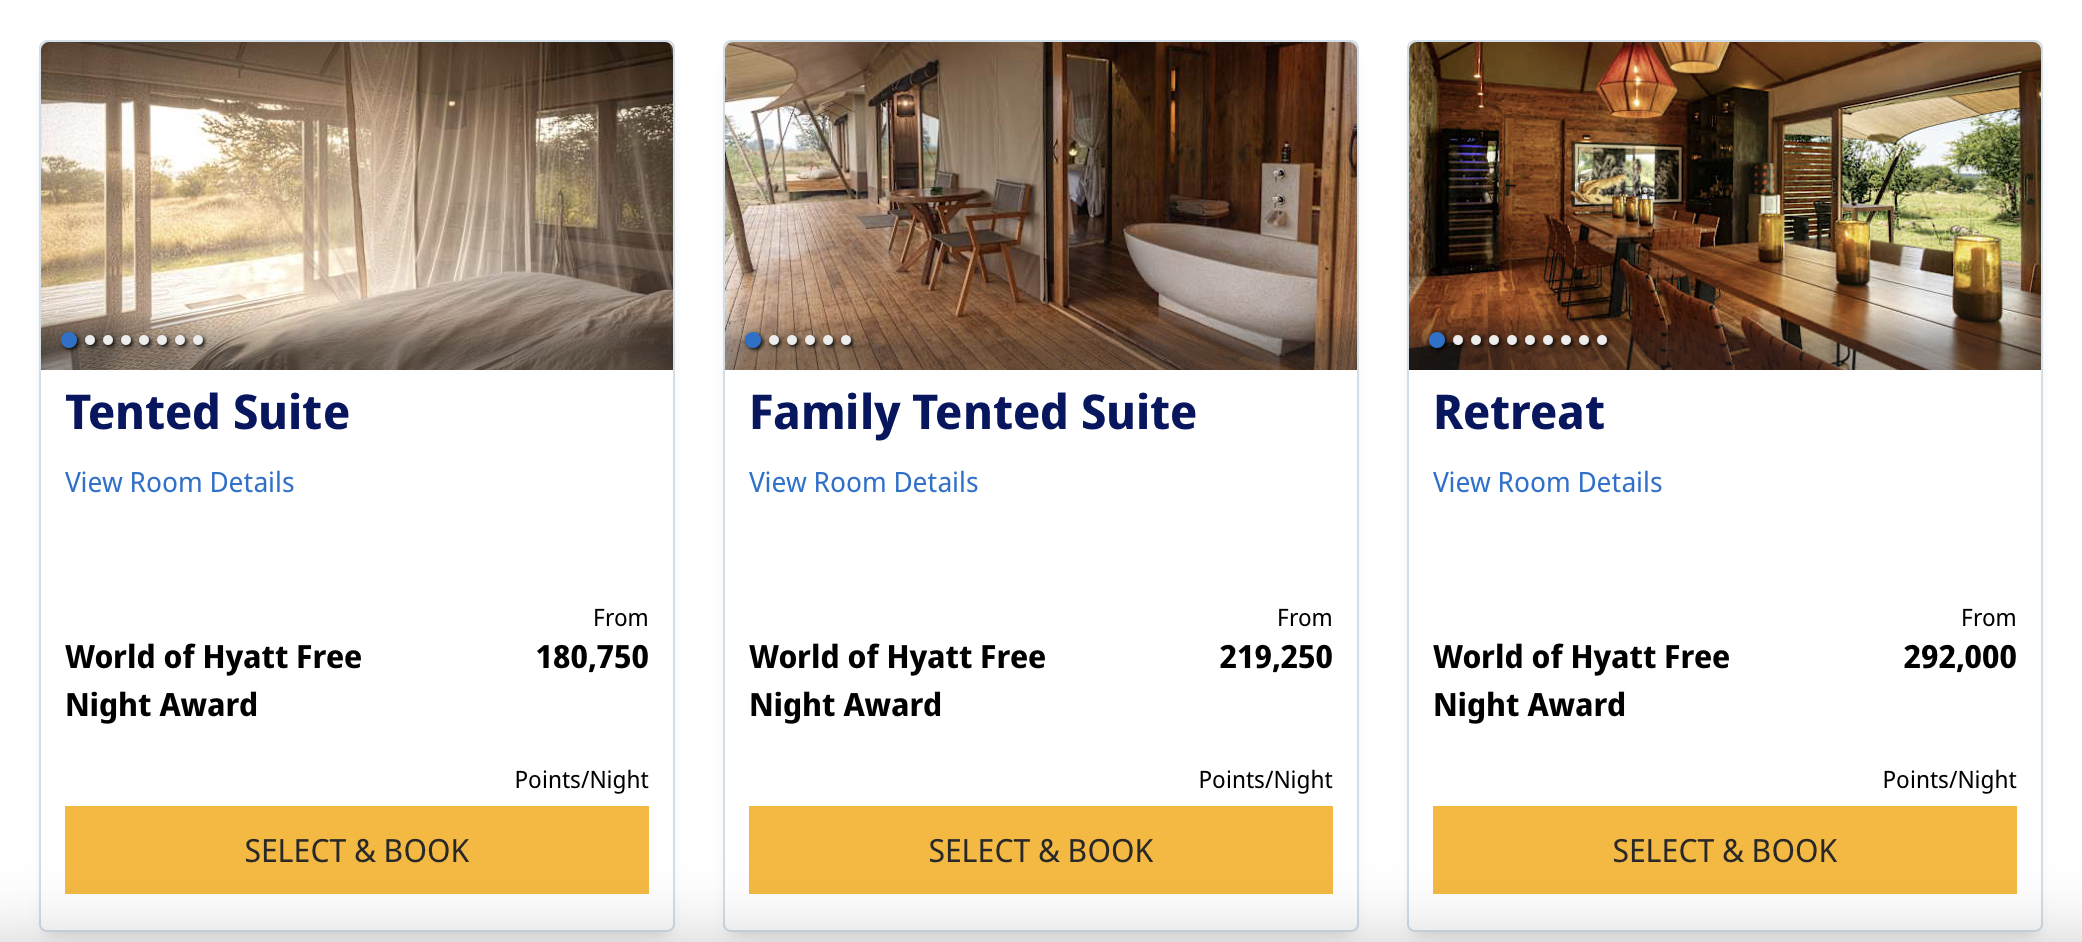Viewport: 2082px width, 942px height.
Task: Open Retreat's View Room Details link
Action: pos(1547,483)
